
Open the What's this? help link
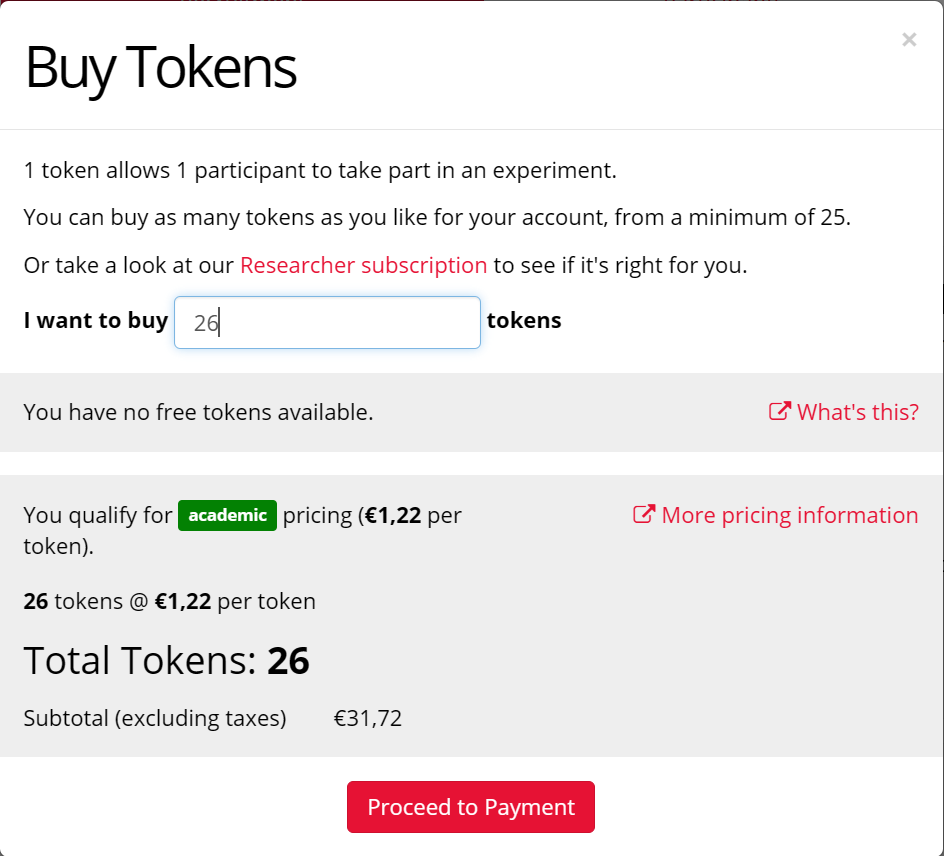point(857,412)
